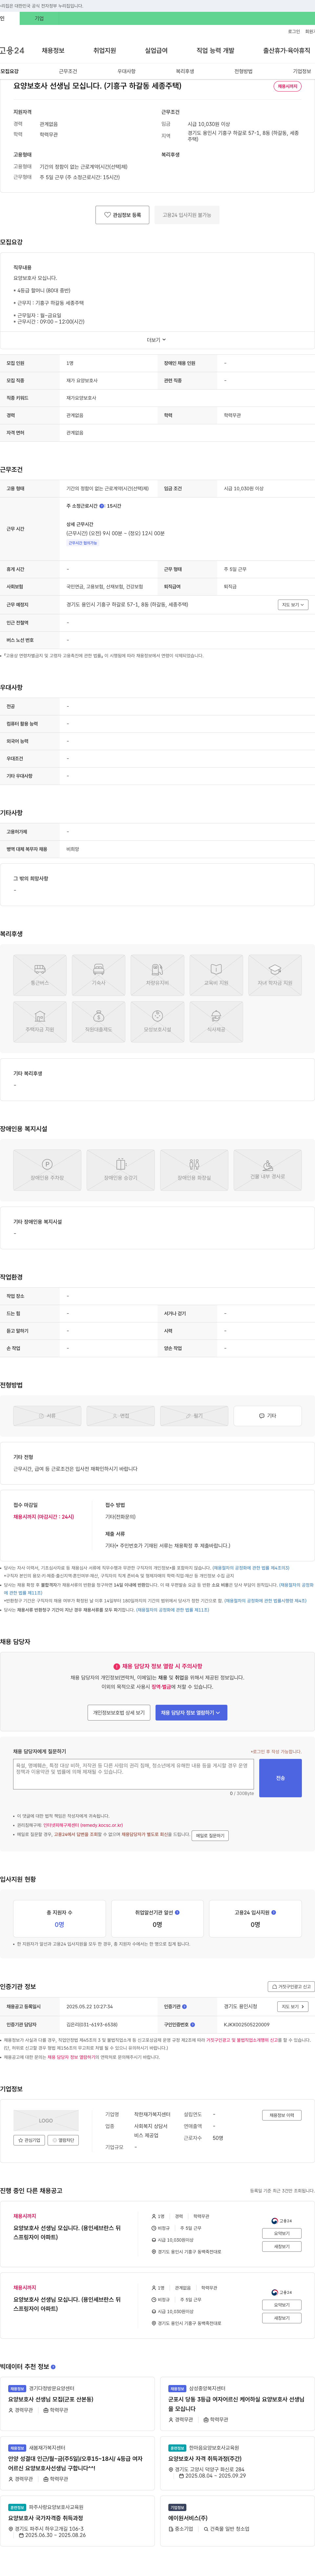Screen dimensions: 315x2576
Task: Click the 메일로 알림받기 button
Action: pos(210,1836)
